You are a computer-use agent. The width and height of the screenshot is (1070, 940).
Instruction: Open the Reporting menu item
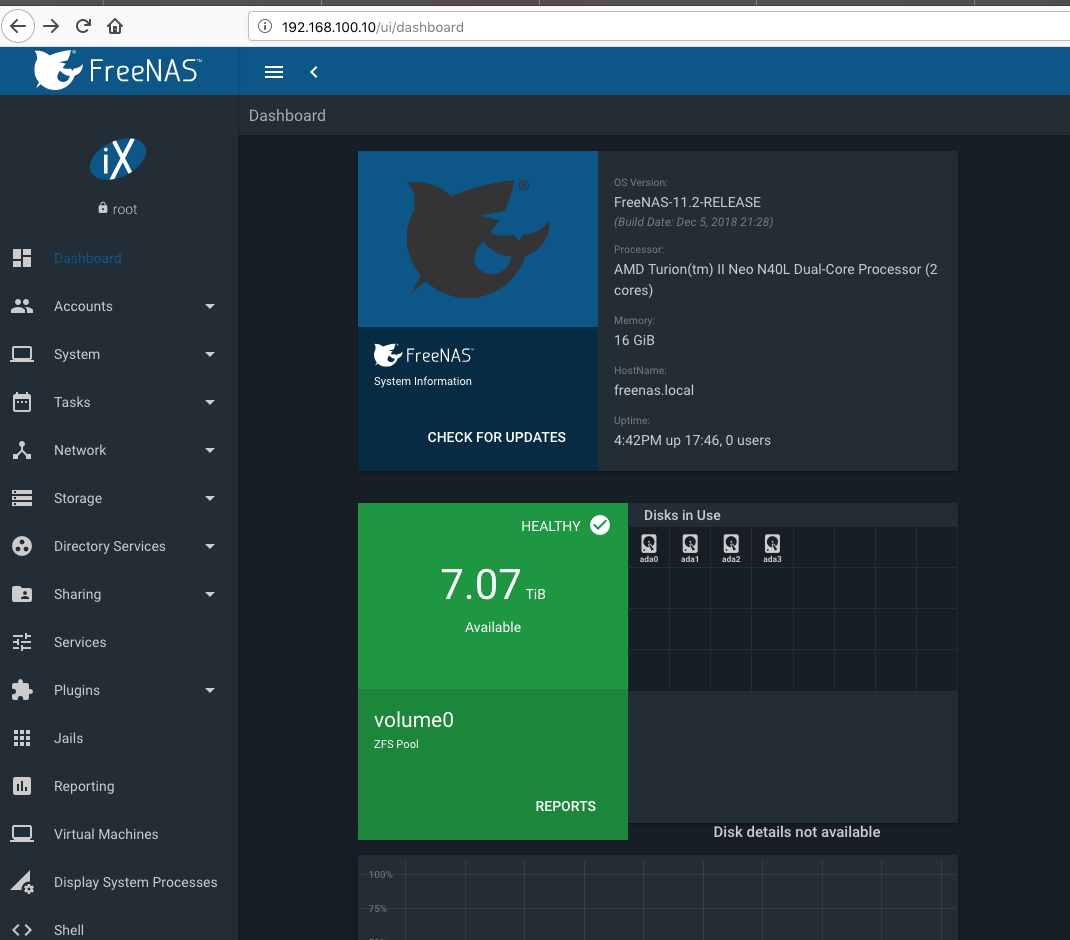84,786
